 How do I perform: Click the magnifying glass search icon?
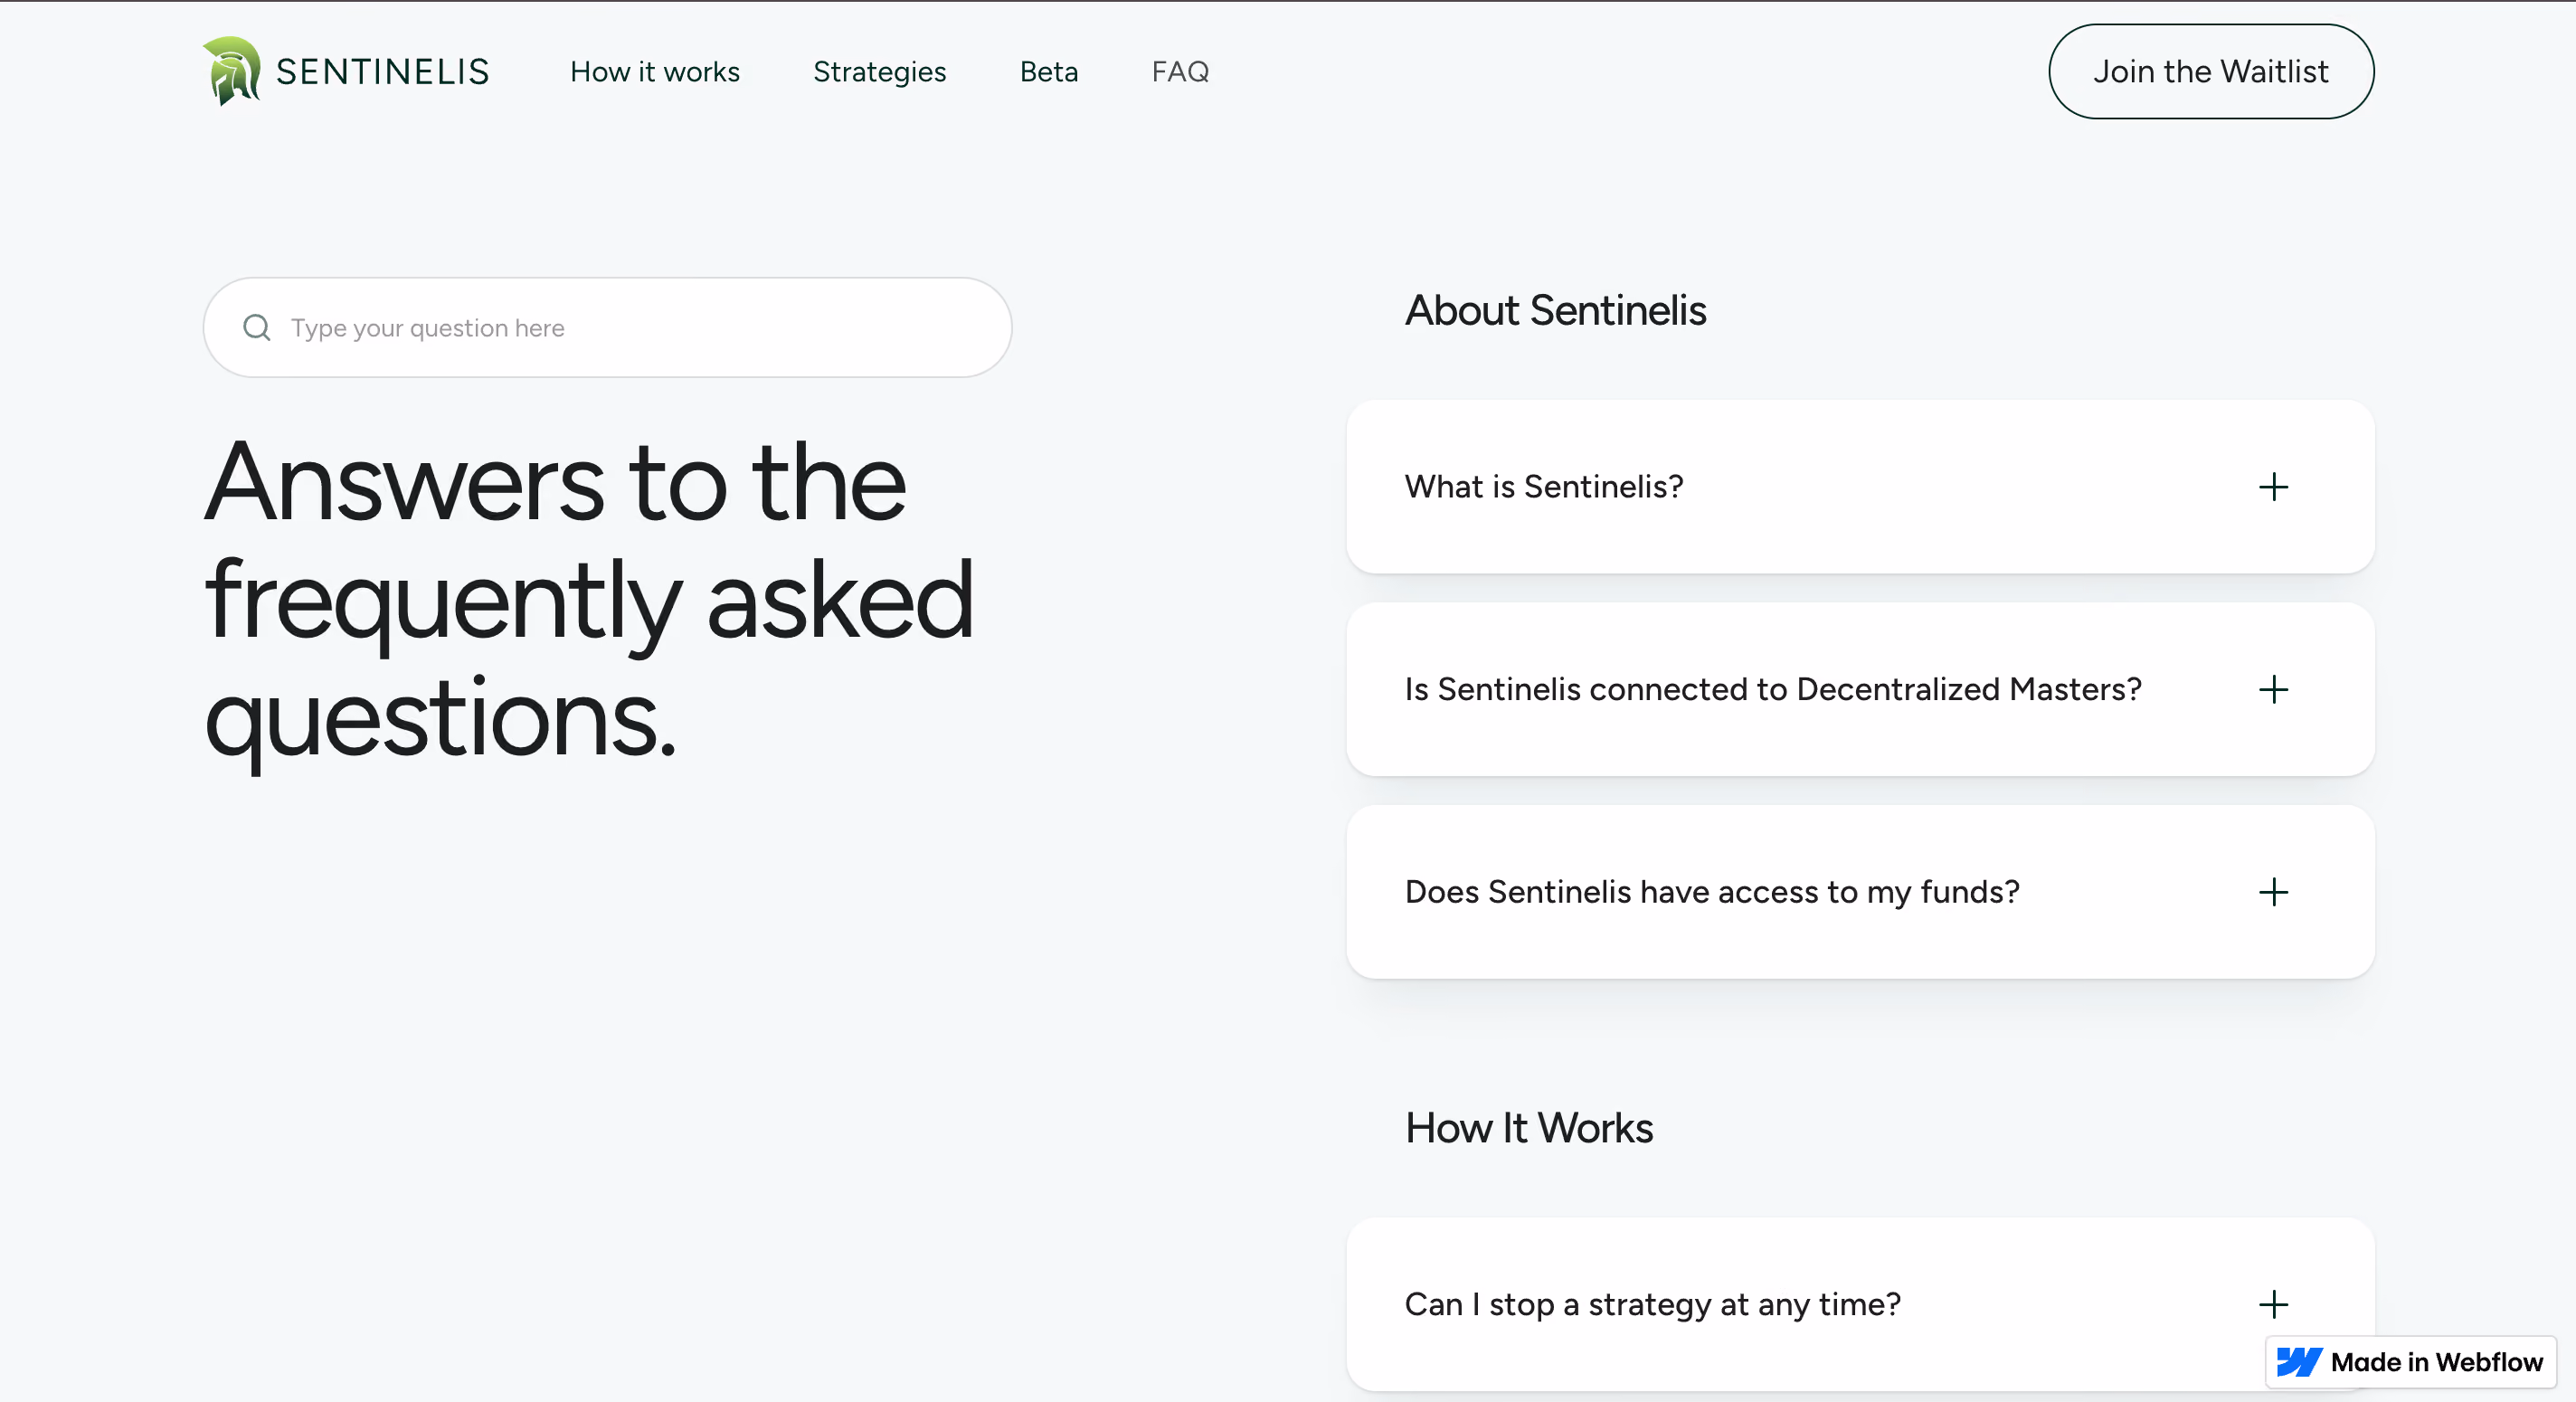point(257,328)
